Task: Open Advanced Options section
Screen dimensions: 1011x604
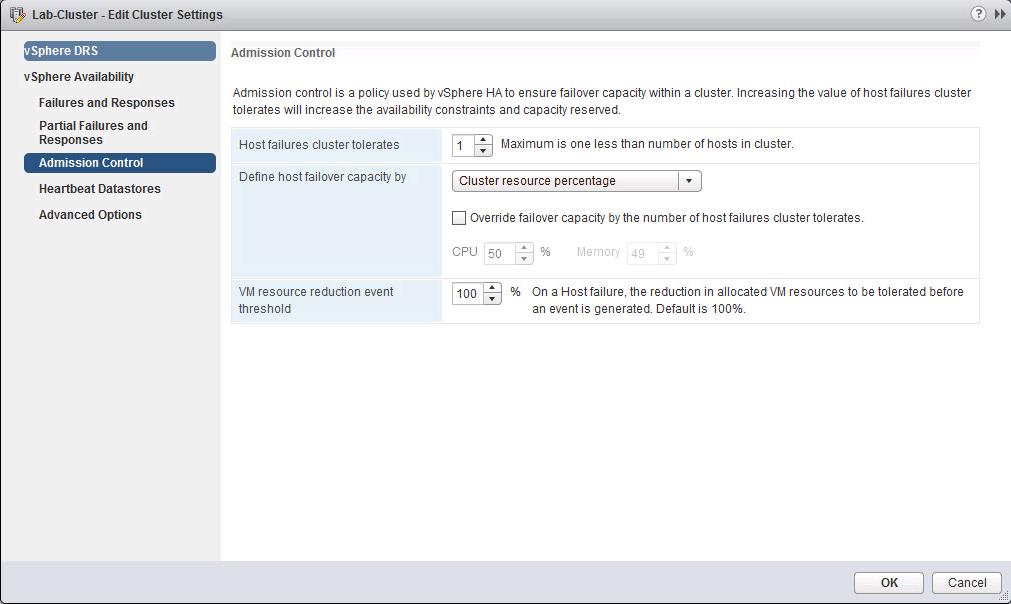Action: tap(90, 215)
